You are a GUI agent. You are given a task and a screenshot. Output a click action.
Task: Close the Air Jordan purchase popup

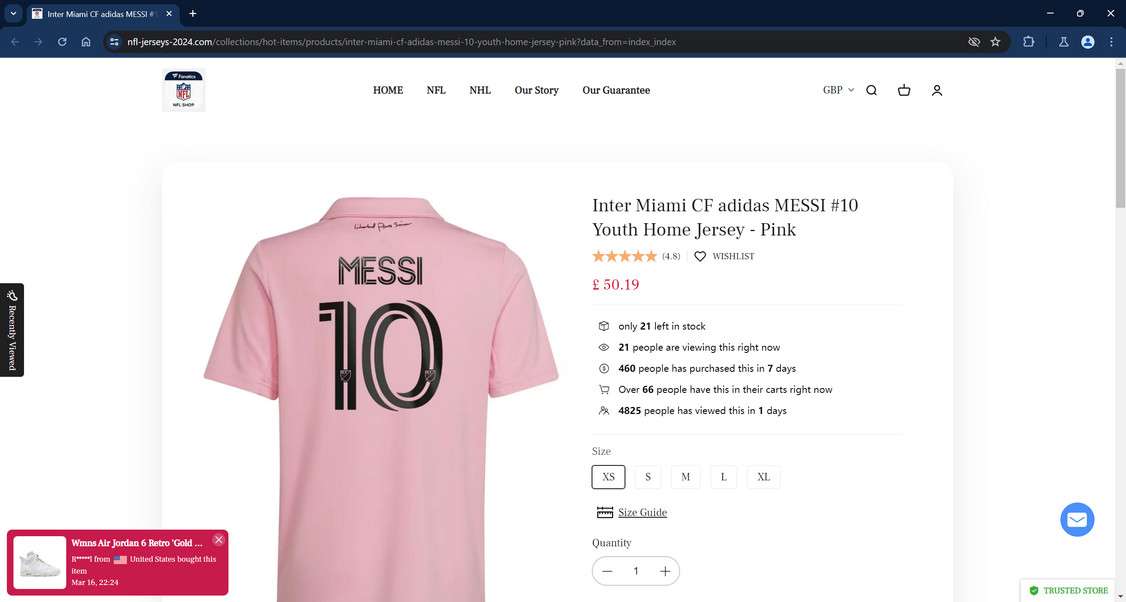(x=219, y=540)
